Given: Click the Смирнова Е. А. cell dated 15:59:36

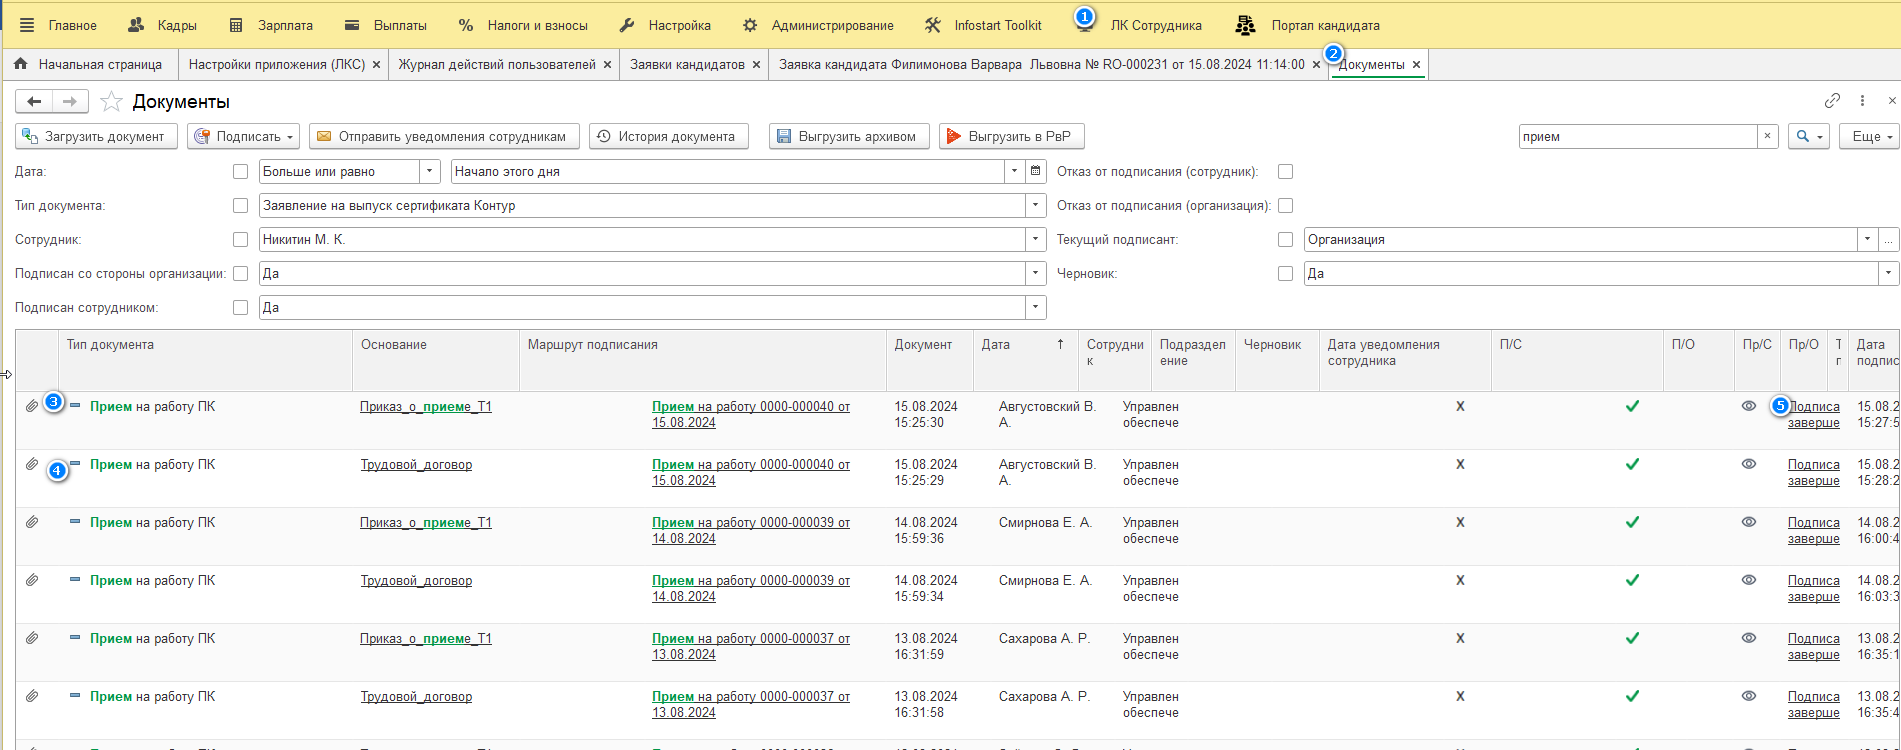Looking at the screenshot, I should click(1045, 523).
